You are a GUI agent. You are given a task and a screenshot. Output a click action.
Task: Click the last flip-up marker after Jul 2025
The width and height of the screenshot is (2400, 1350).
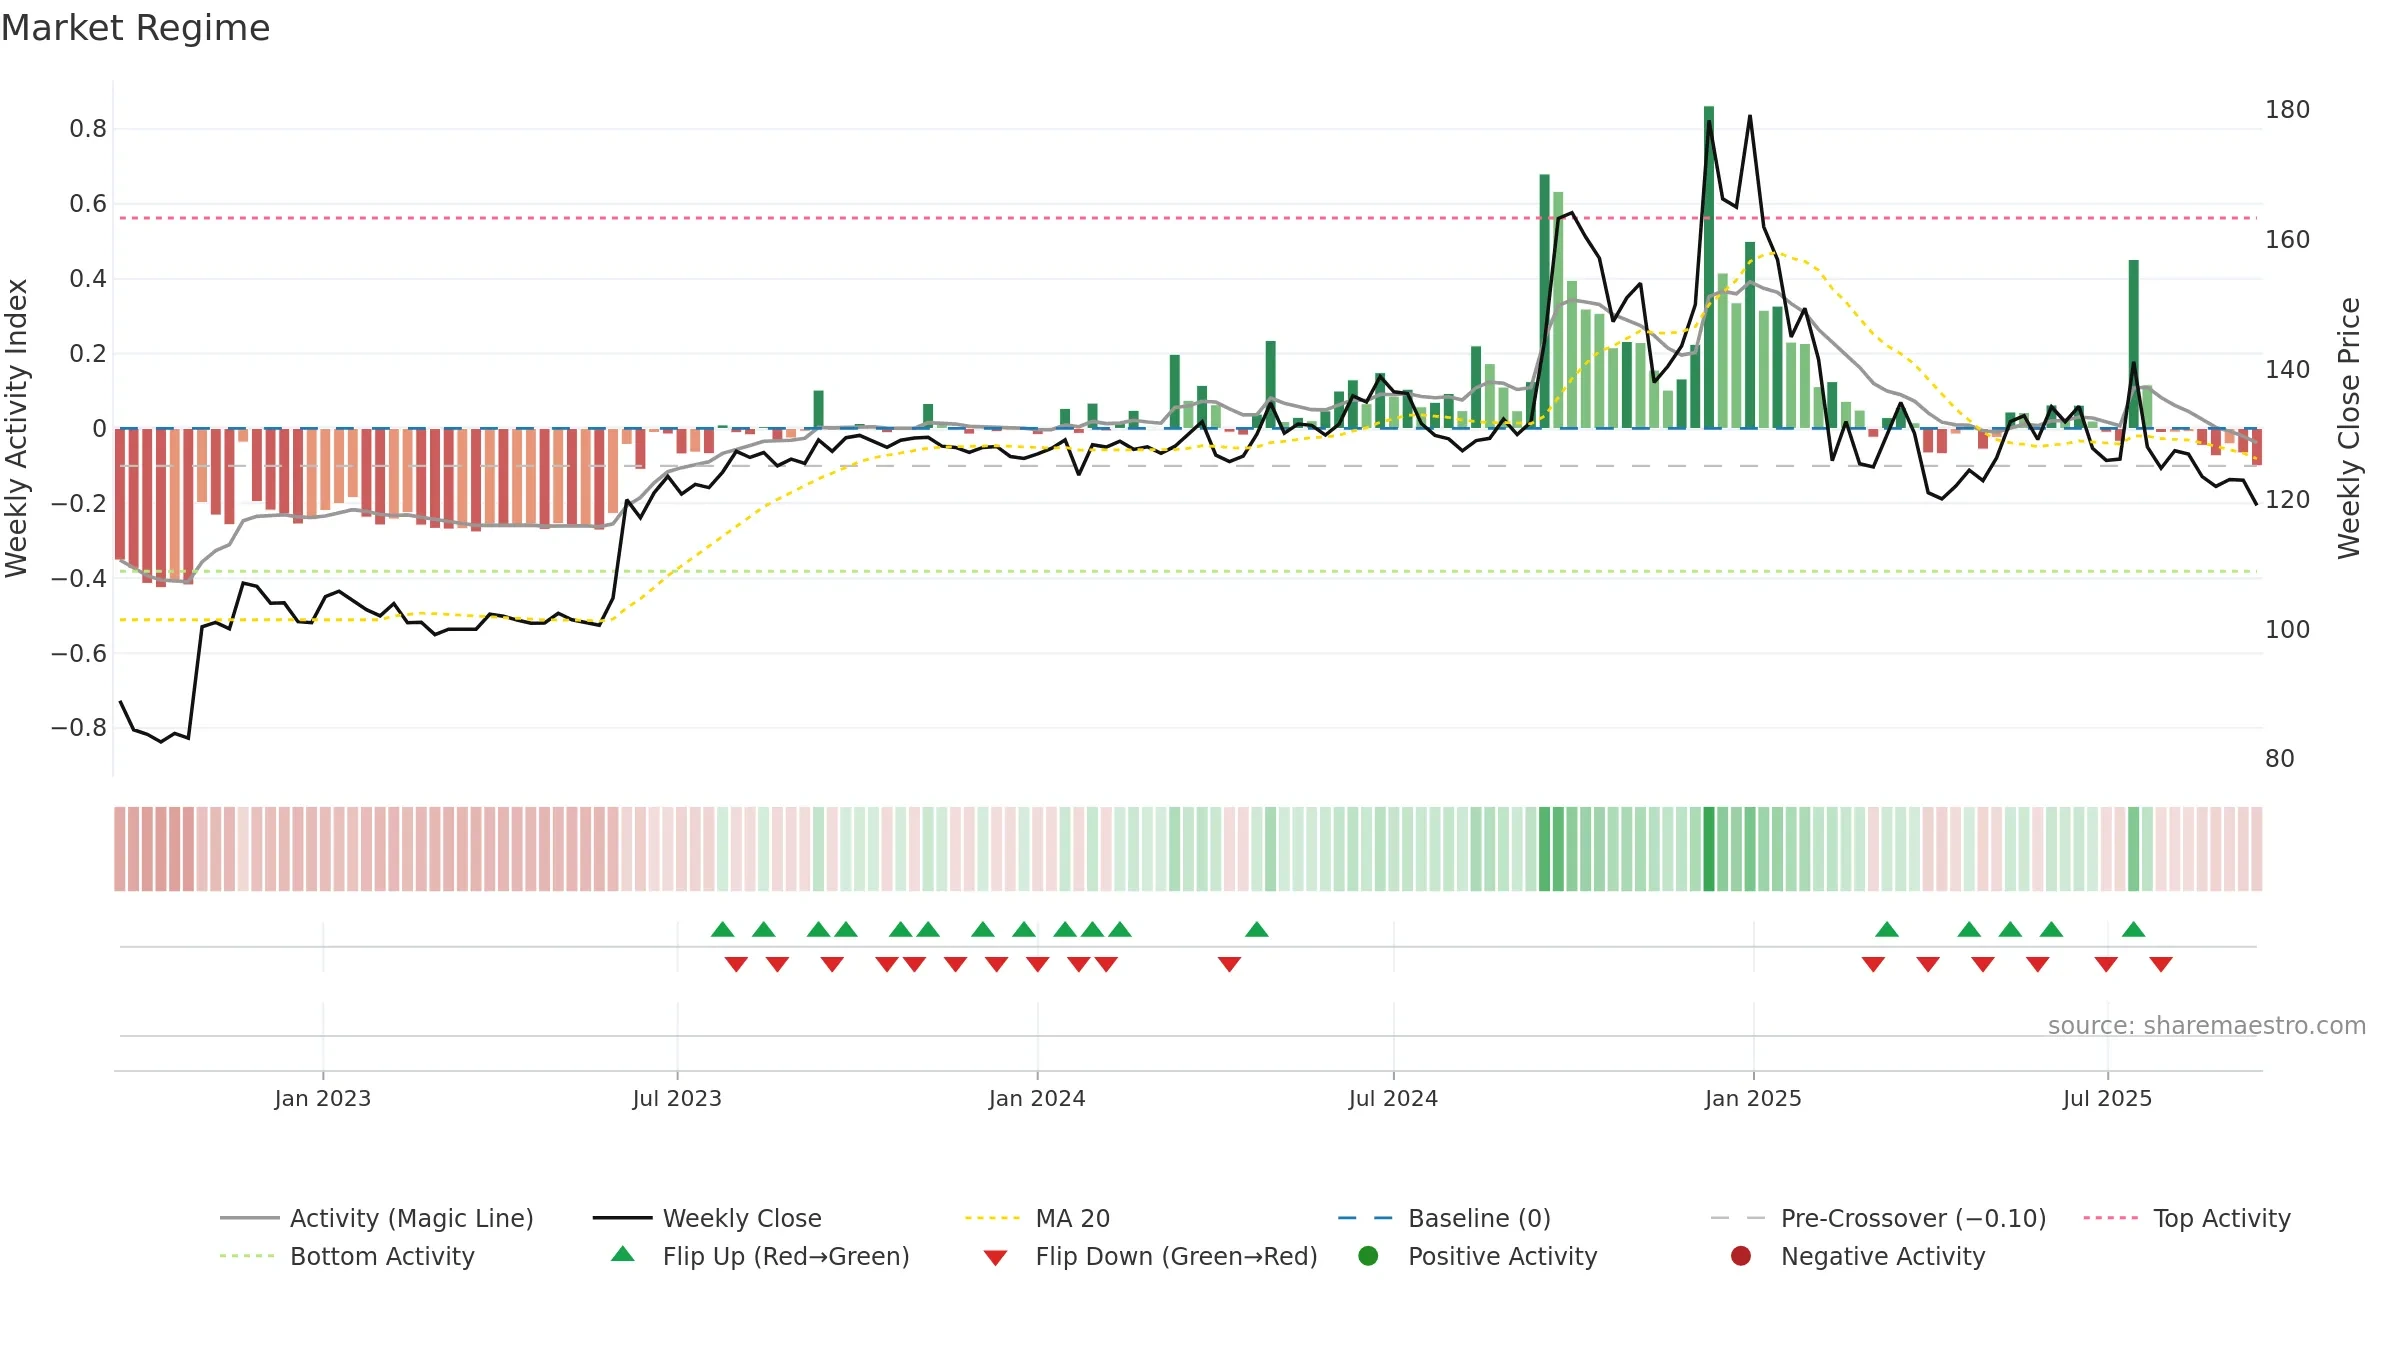pos(2133,929)
